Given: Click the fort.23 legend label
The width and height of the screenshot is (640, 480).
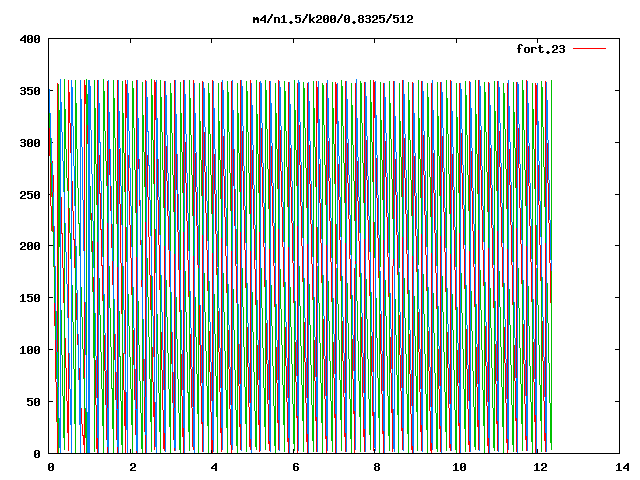Looking at the screenshot, I should pyautogui.click(x=541, y=49).
